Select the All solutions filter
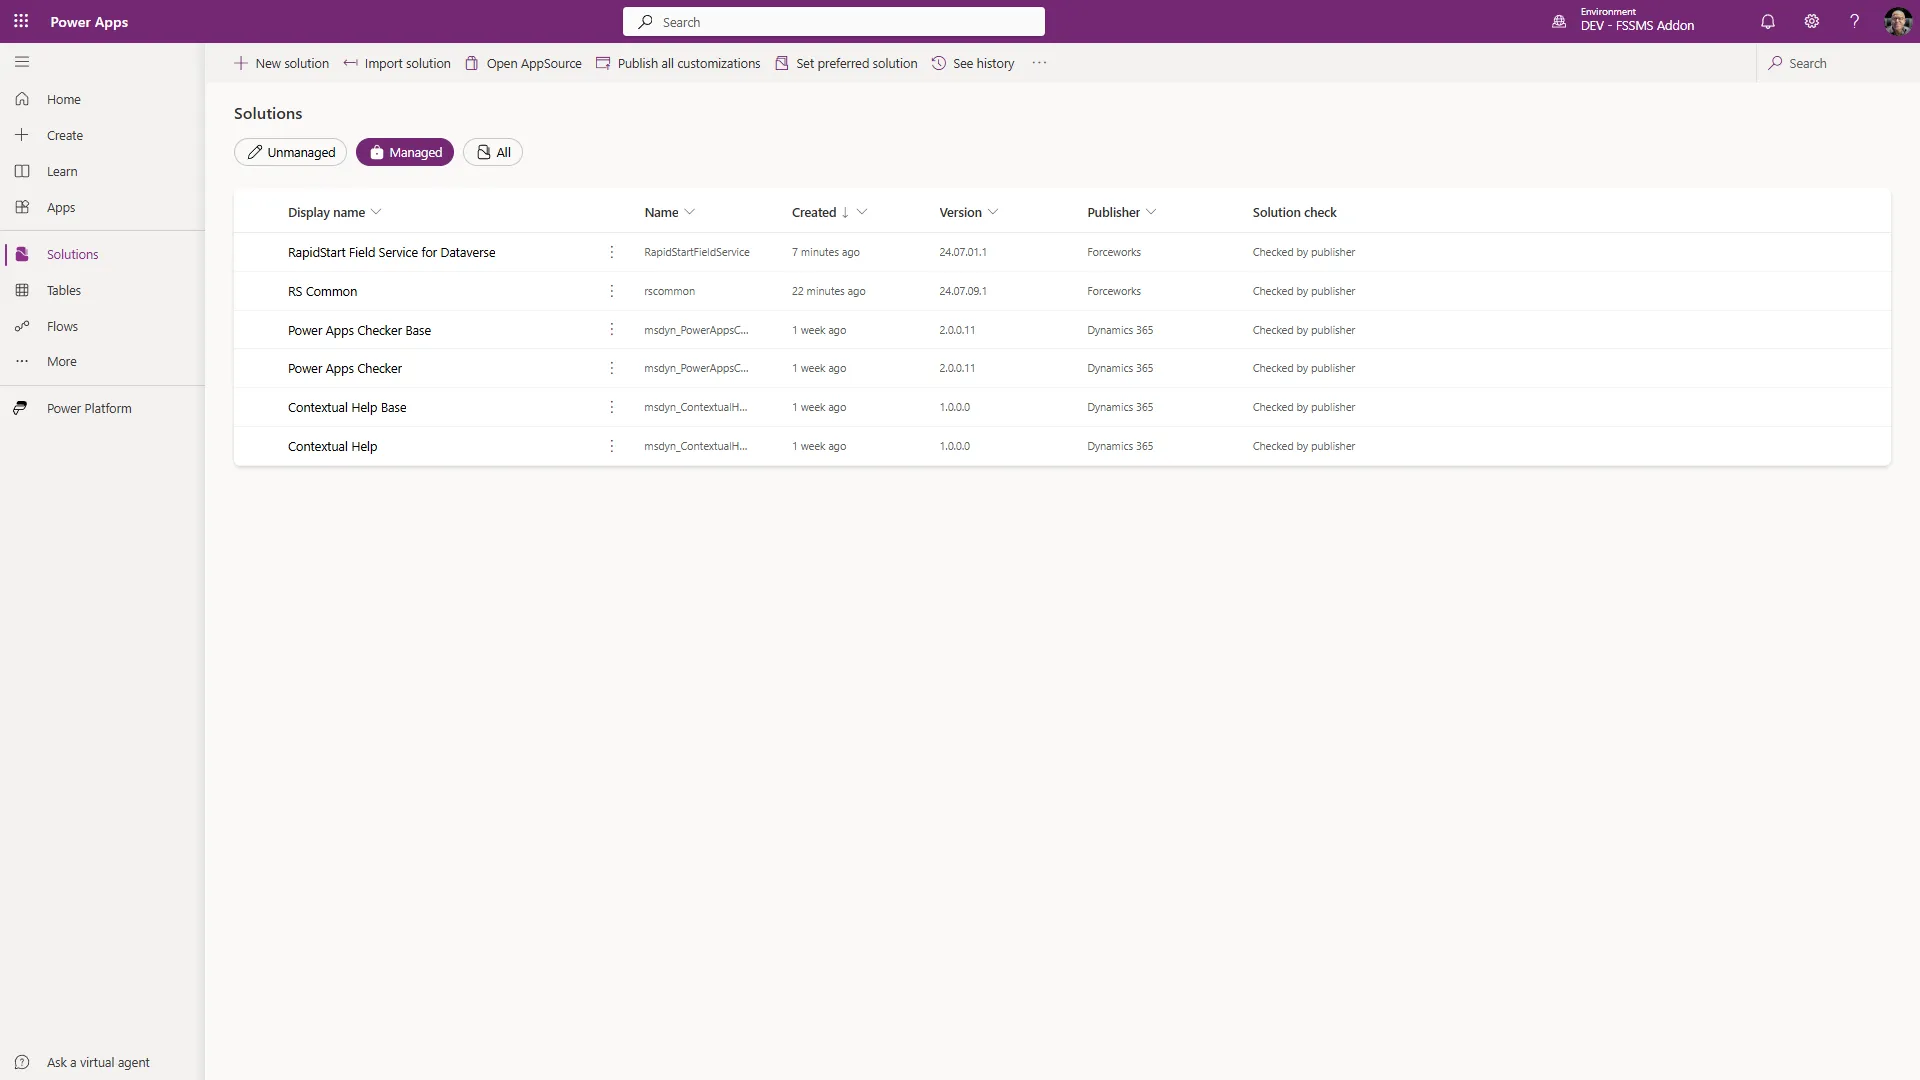The width and height of the screenshot is (1920, 1080). (492, 152)
